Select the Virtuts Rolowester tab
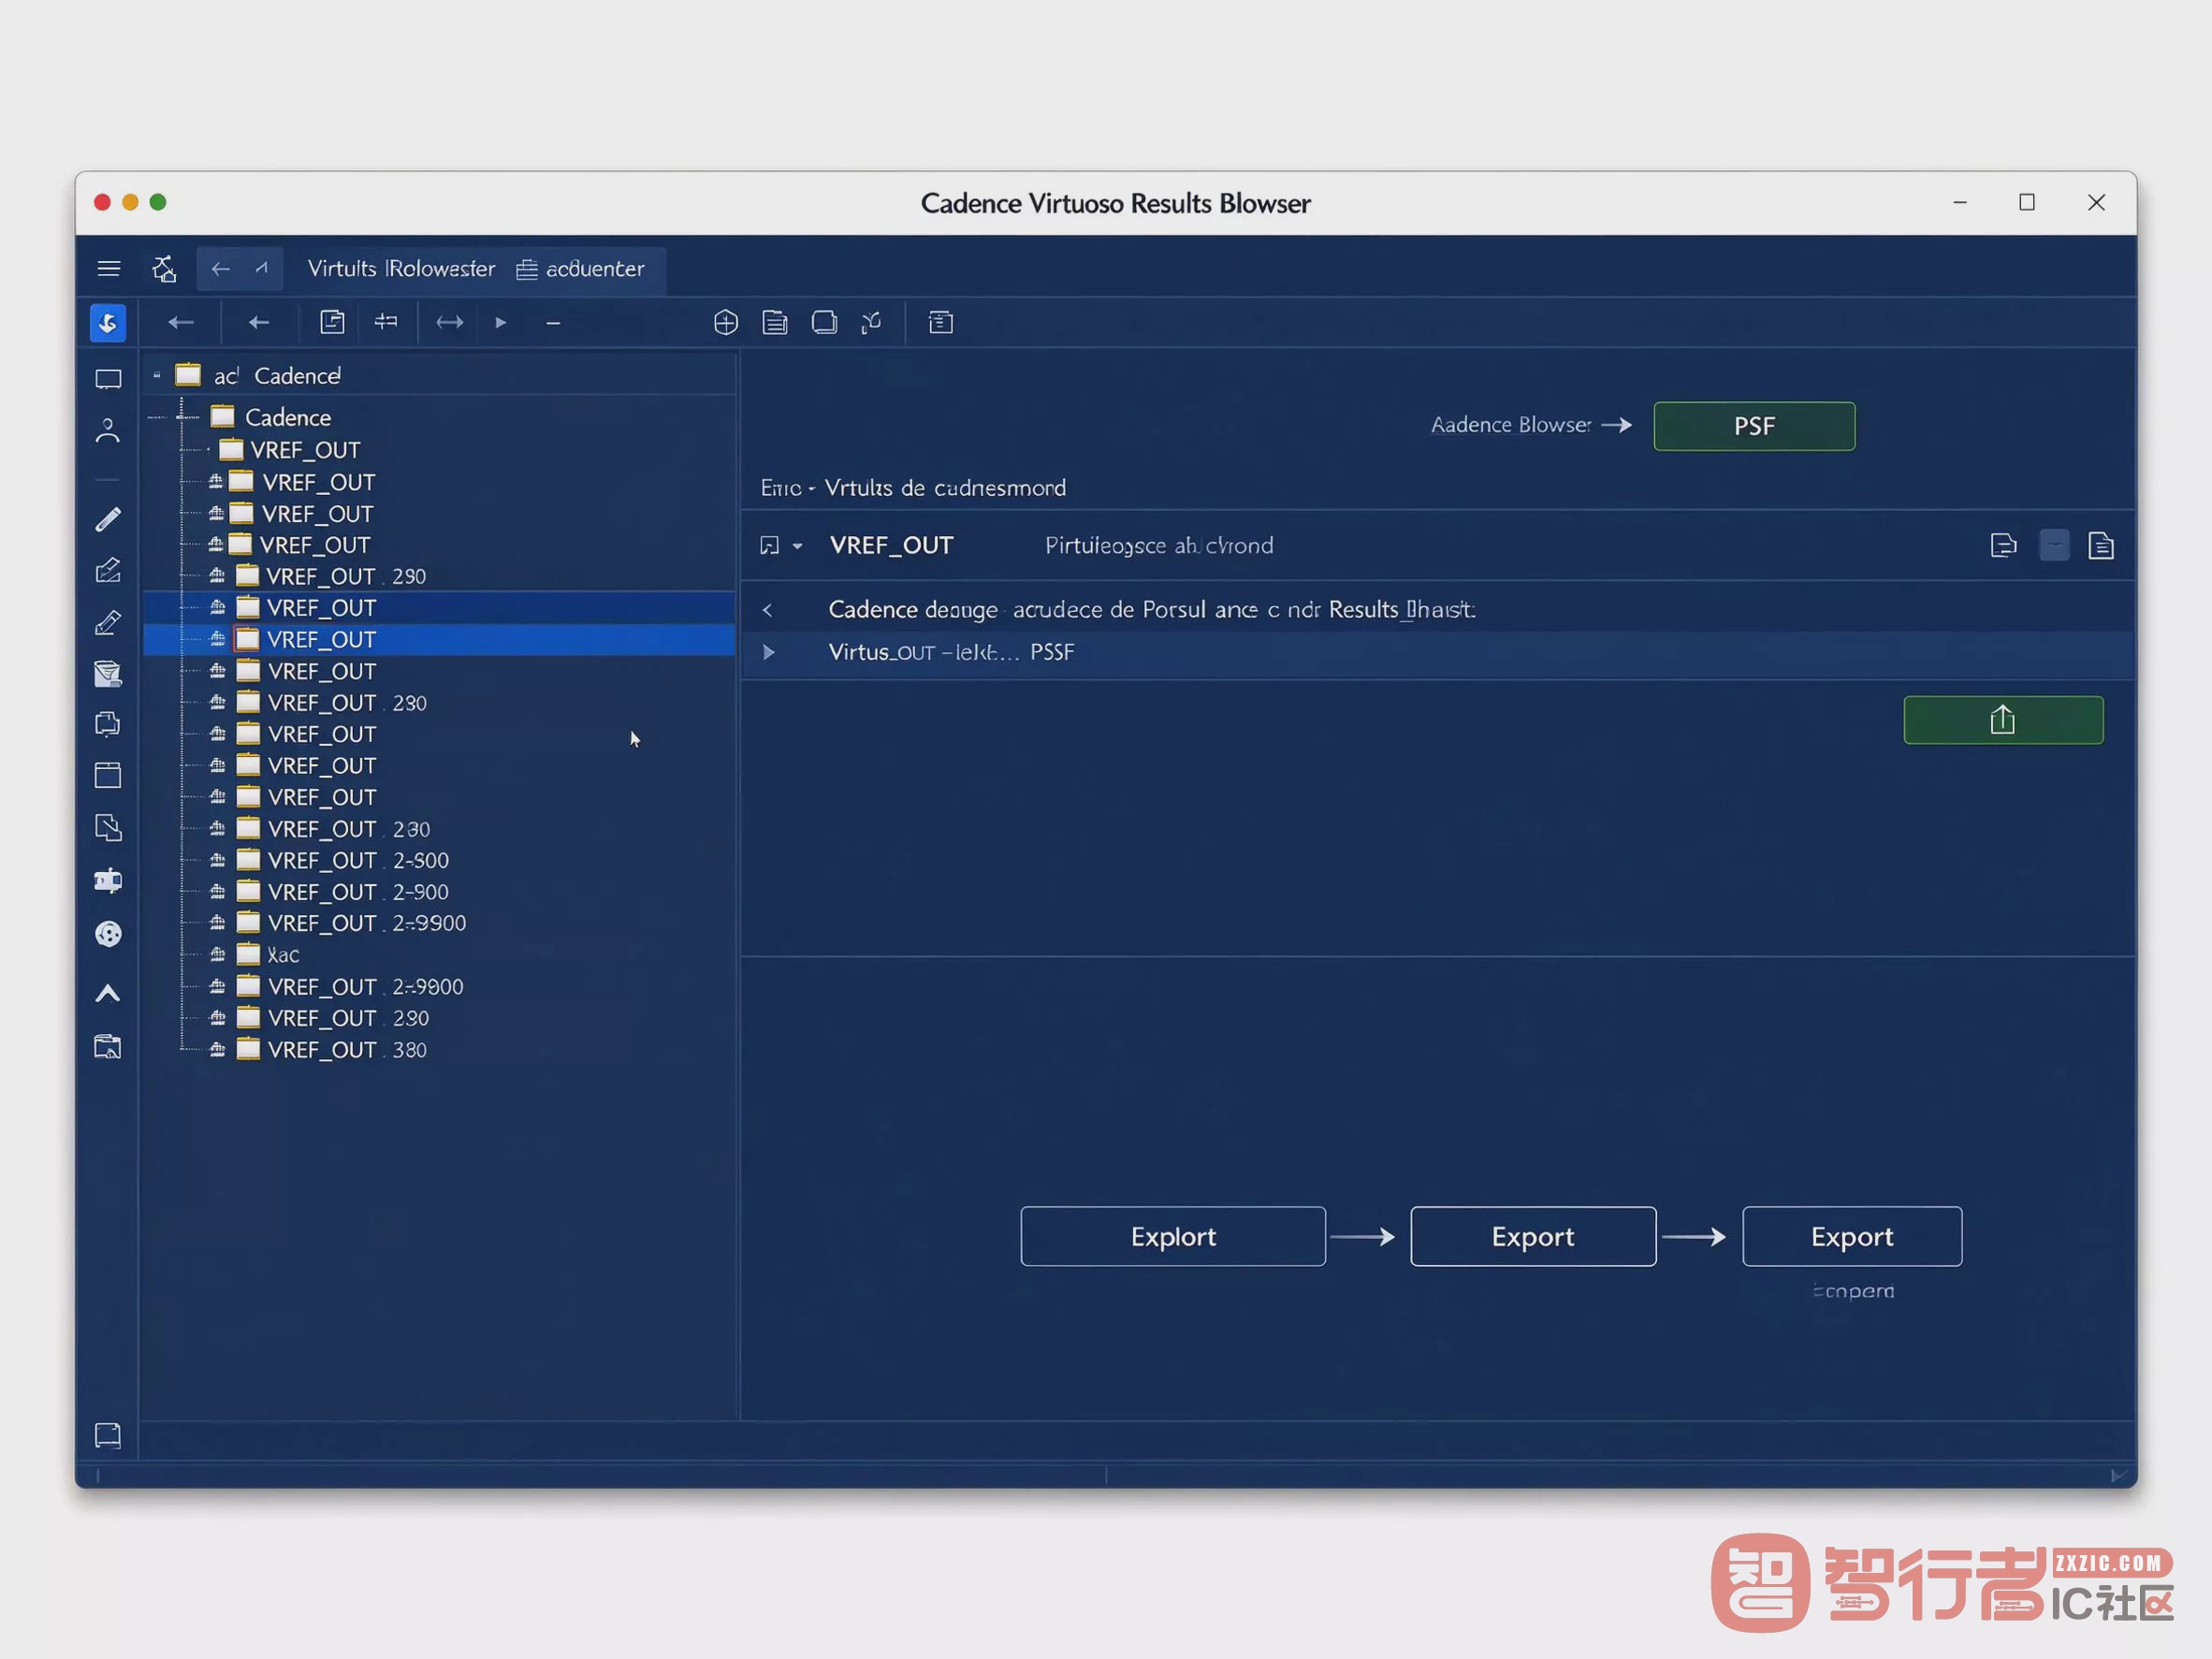This screenshot has width=2212, height=1659. [401, 268]
